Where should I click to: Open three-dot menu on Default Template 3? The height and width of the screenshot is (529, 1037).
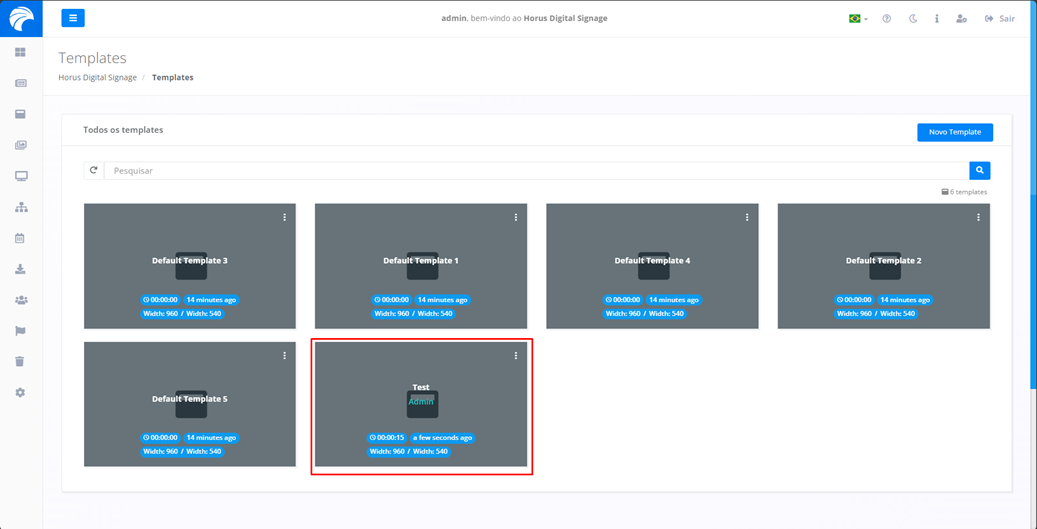coord(284,217)
